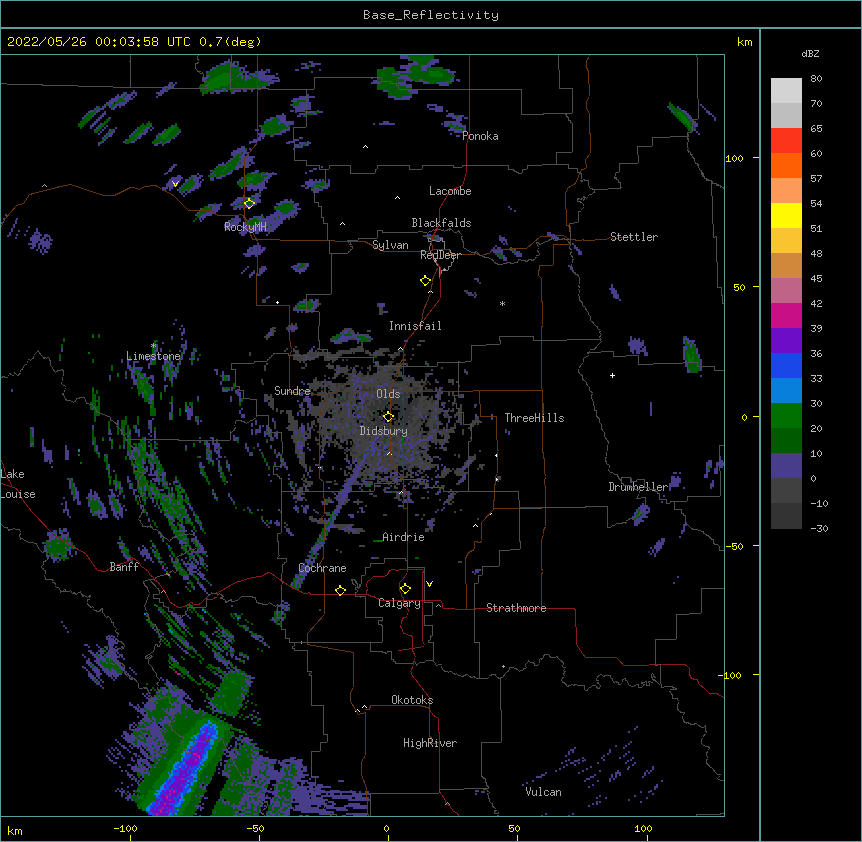Image resolution: width=862 pixels, height=842 pixels.
Task: Select the orange 60 dBZ legend color
Action: click(786, 165)
